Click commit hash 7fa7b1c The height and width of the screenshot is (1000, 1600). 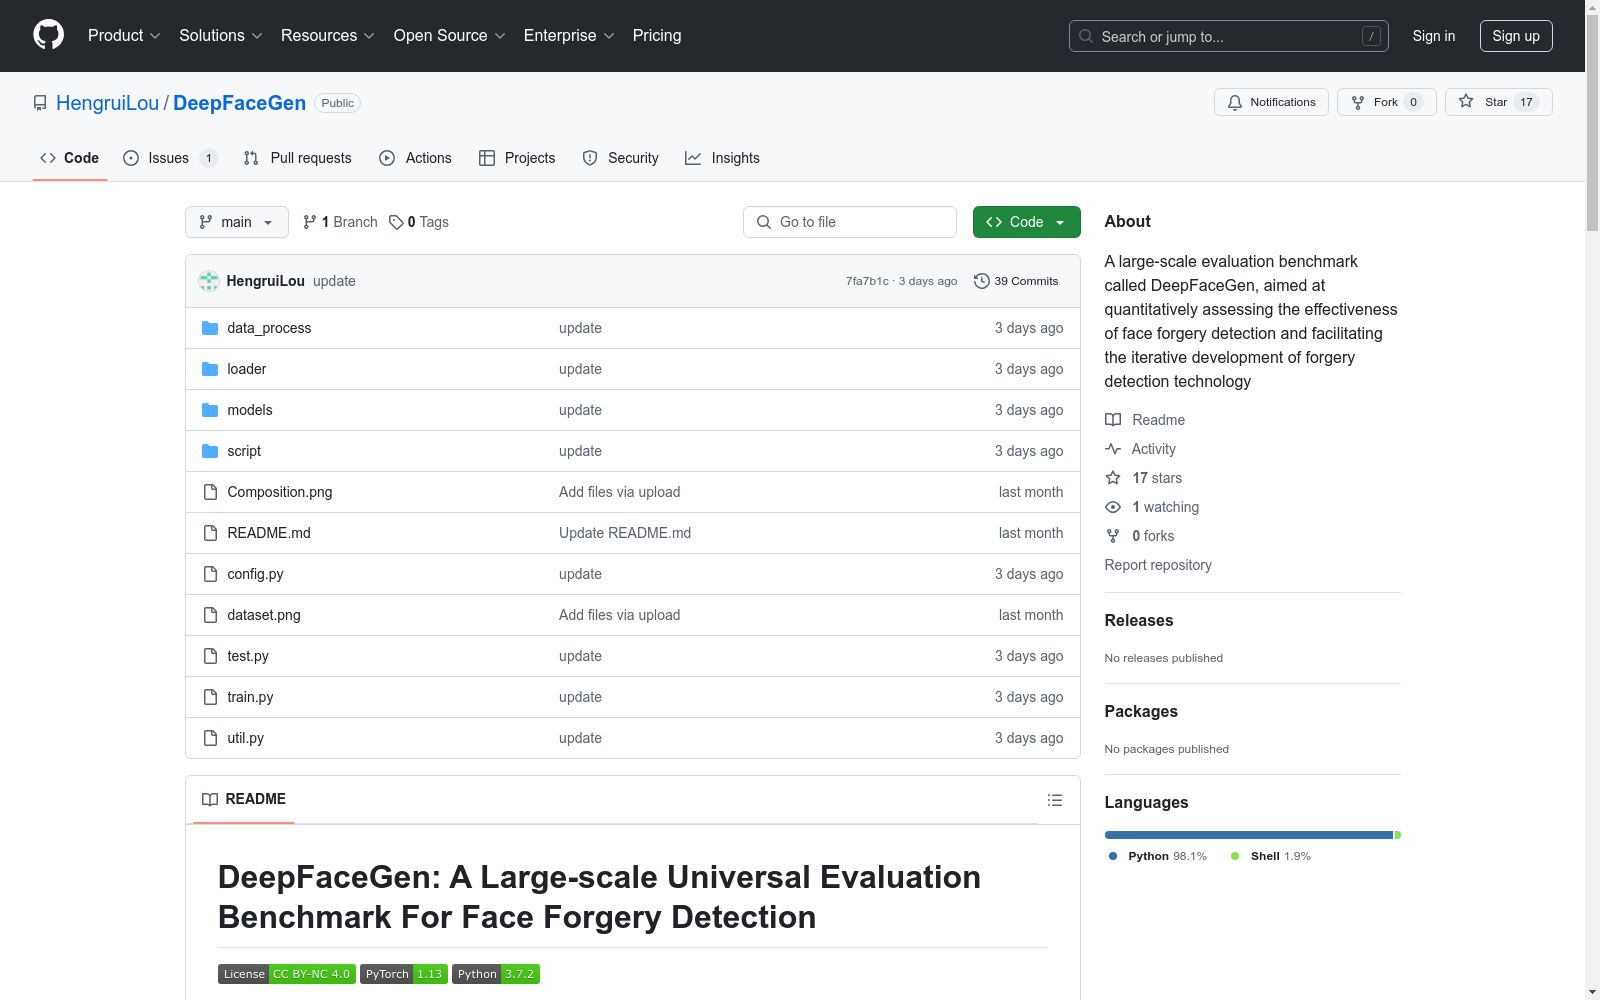867,281
